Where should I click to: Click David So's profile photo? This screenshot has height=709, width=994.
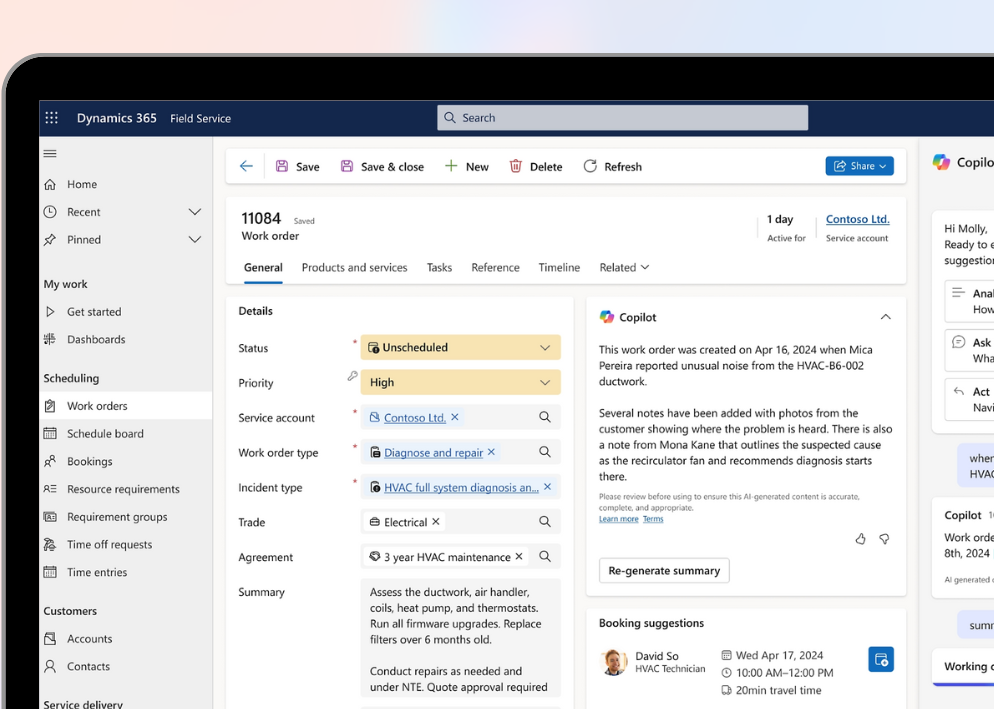coord(613,662)
